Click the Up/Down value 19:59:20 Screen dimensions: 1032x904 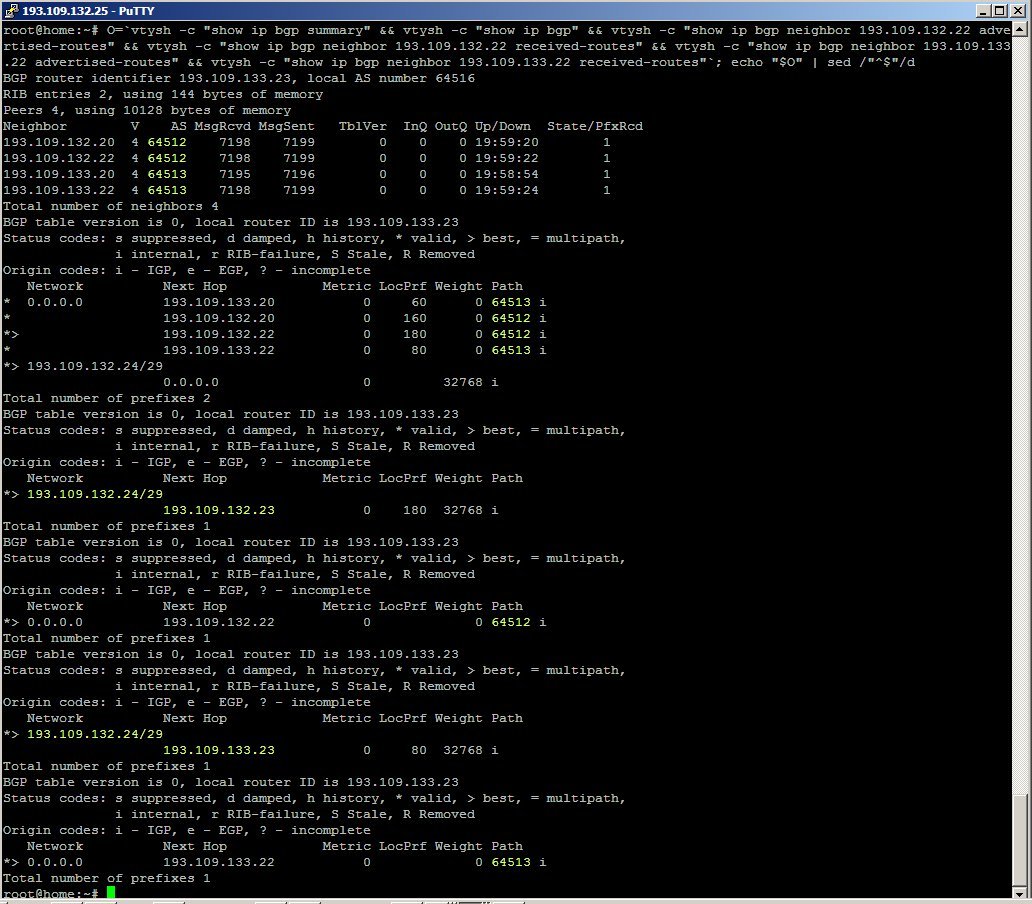click(x=507, y=142)
